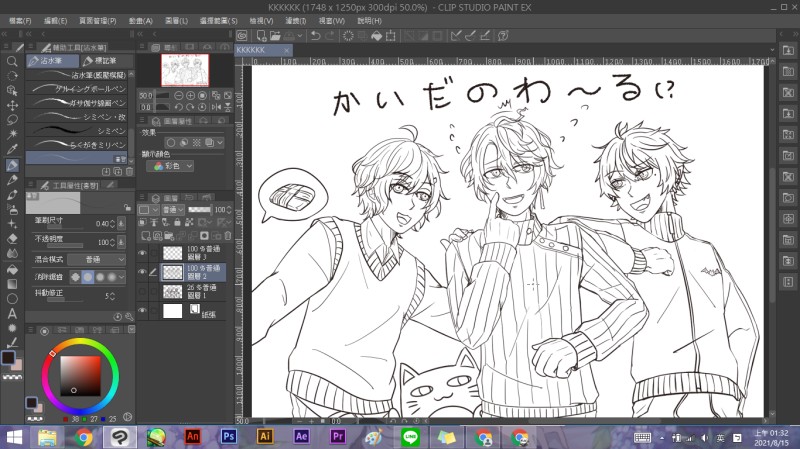Click zoom-in plus in Navigator

pos(190,95)
